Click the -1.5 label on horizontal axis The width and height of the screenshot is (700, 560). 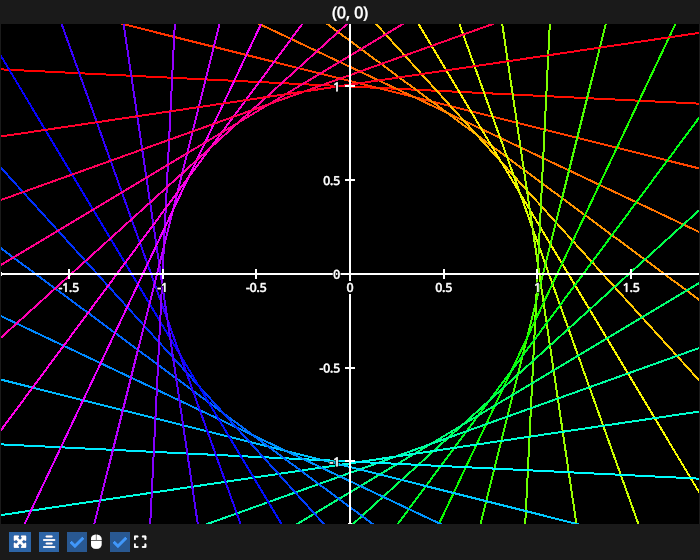pos(68,288)
